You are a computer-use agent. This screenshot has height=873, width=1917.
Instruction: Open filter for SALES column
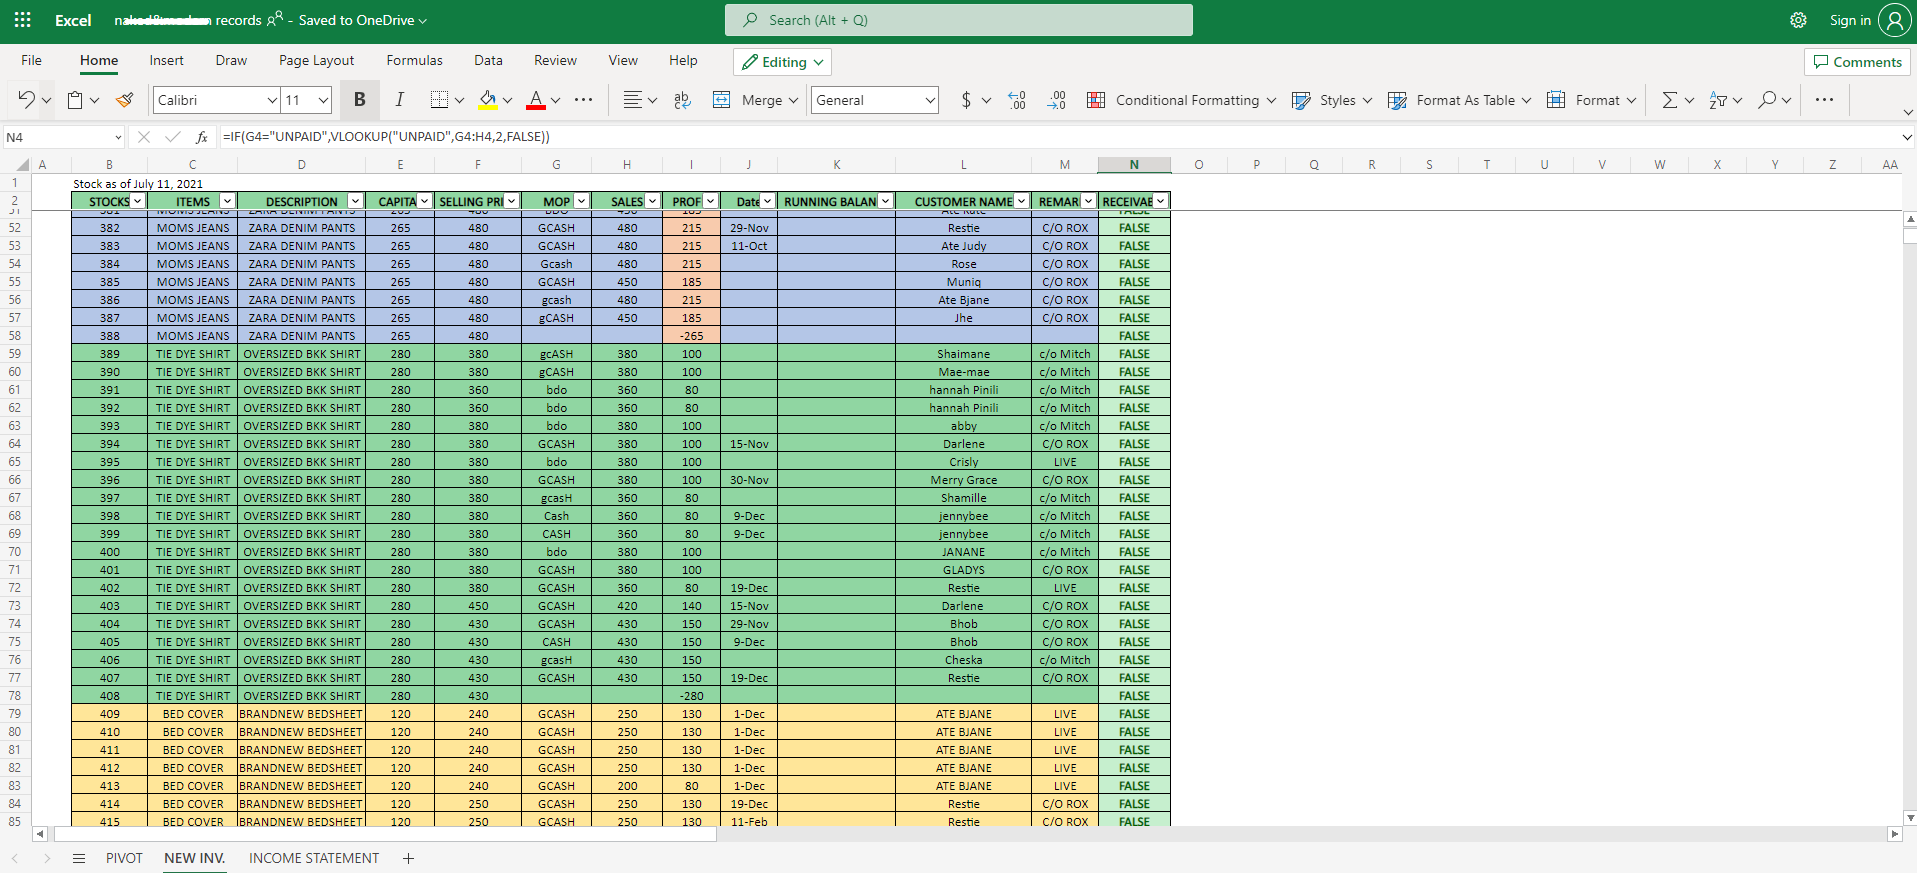click(652, 201)
